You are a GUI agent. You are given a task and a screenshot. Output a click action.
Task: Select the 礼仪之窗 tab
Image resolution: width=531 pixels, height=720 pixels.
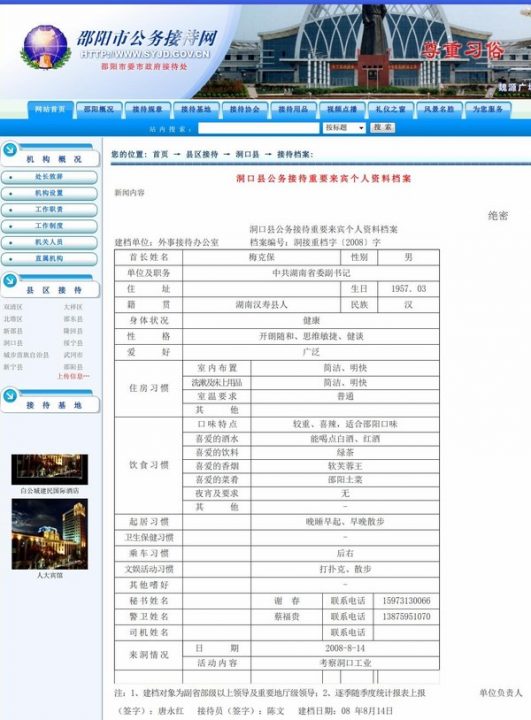point(390,109)
